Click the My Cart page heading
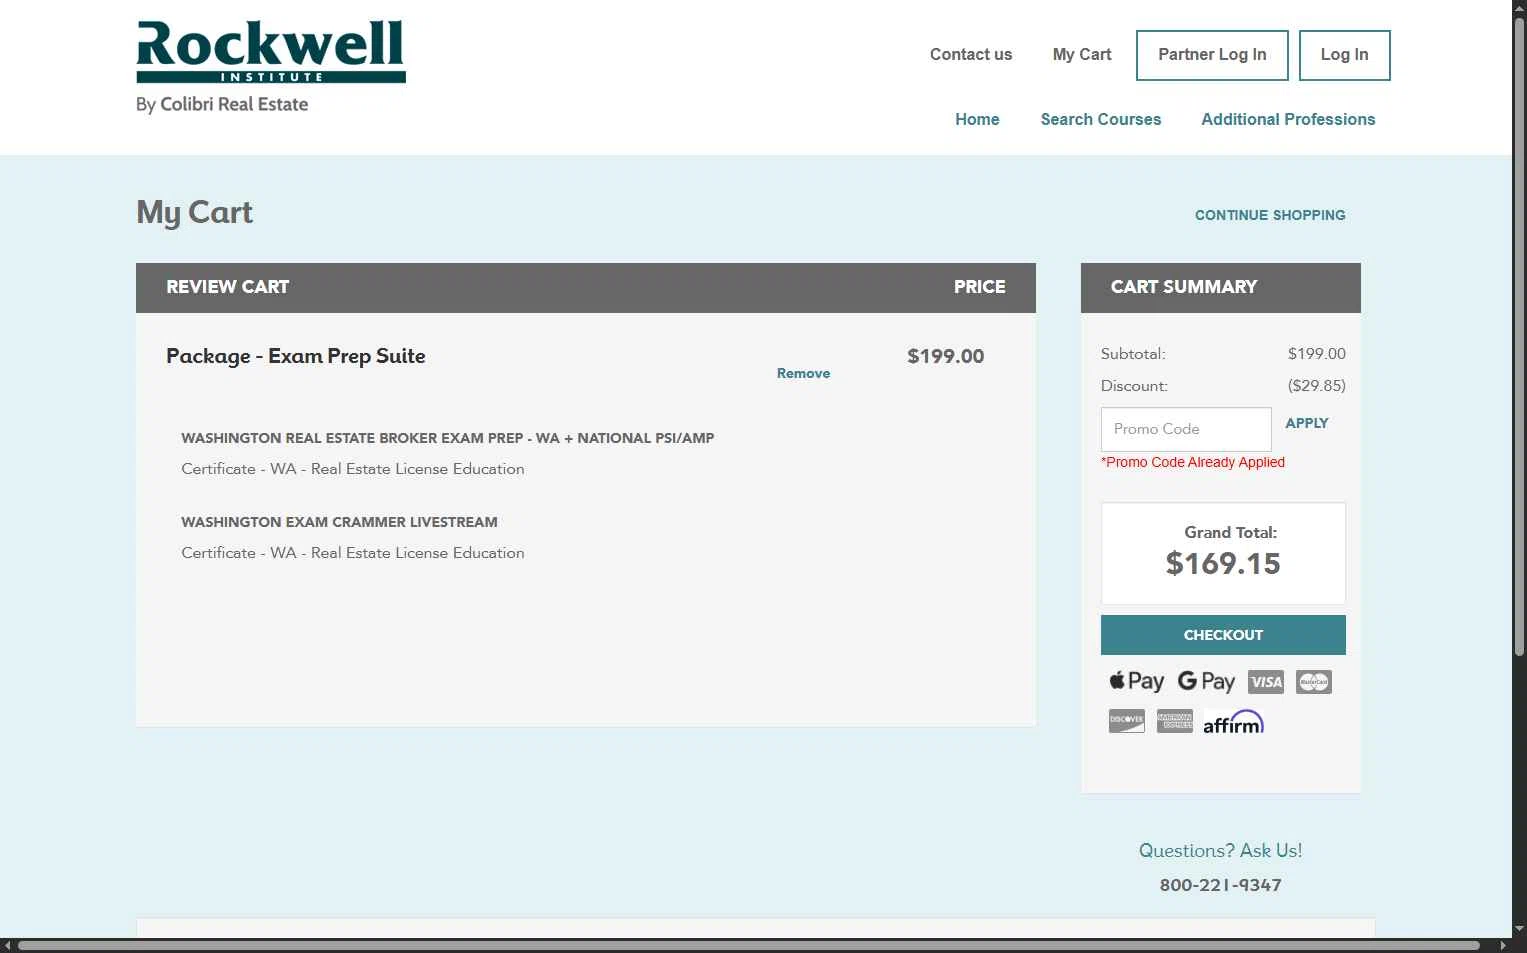This screenshot has height=953, width=1527. 194,213
